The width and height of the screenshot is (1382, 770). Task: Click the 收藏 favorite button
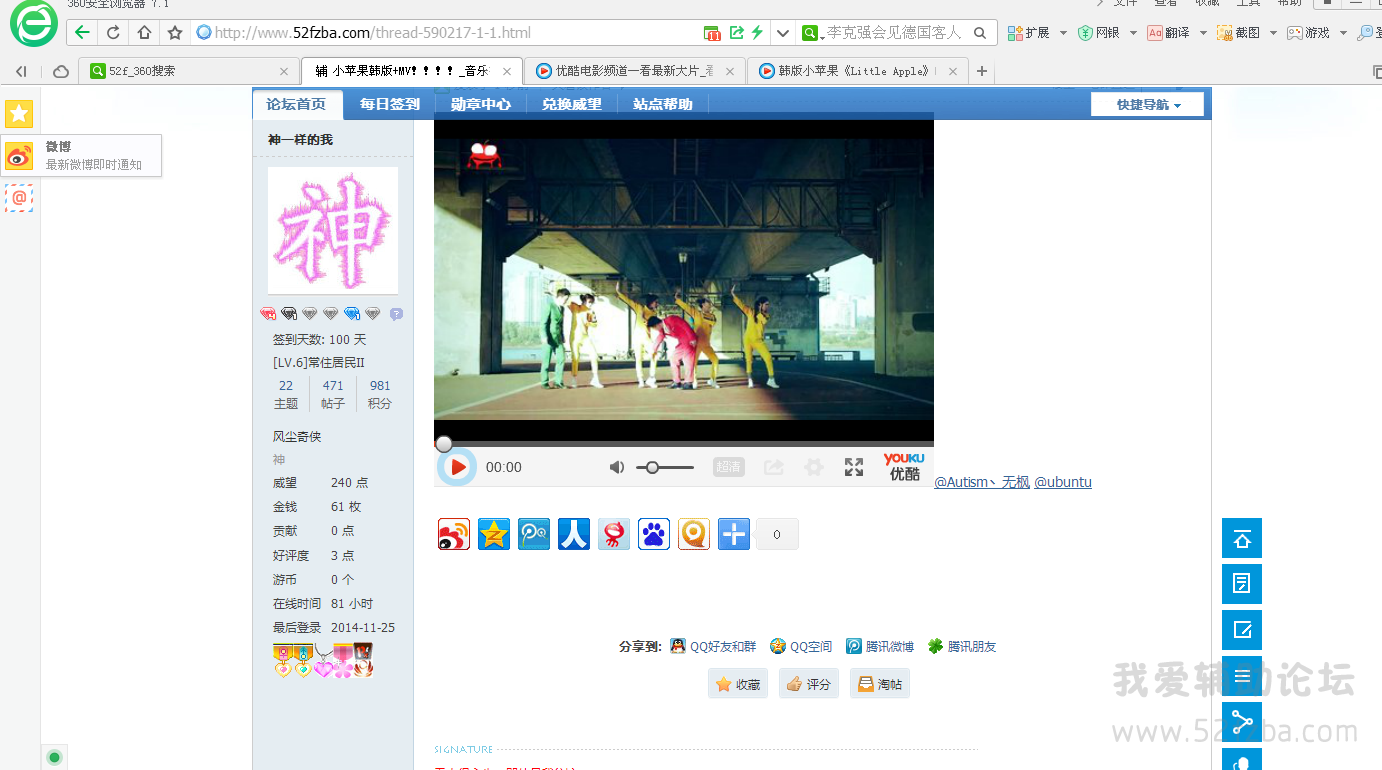[738, 684]
